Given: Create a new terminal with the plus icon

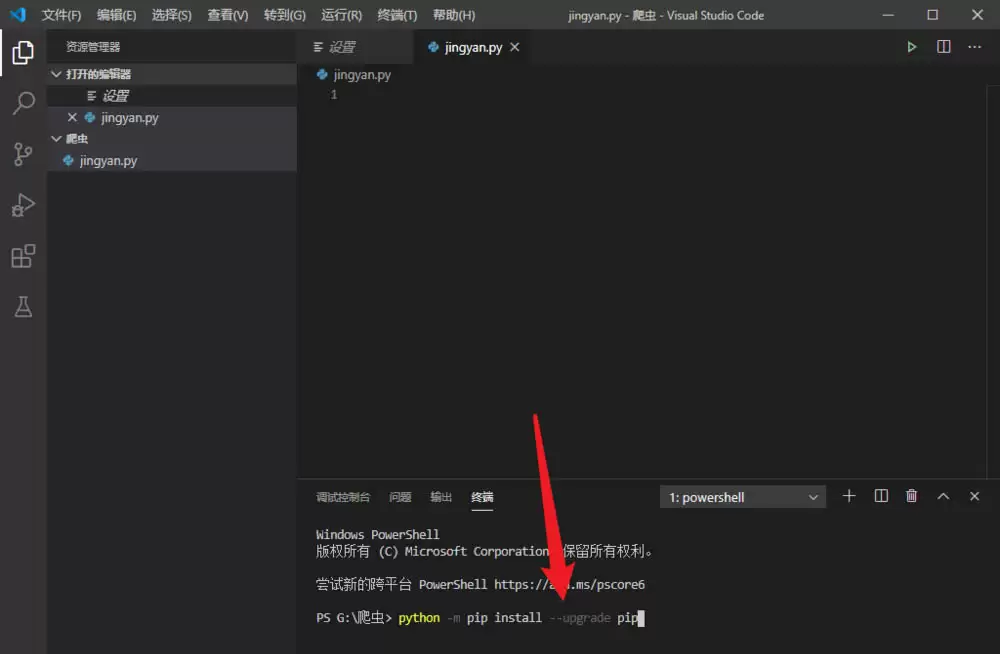Looking at the screenshot, I should 848,495.
